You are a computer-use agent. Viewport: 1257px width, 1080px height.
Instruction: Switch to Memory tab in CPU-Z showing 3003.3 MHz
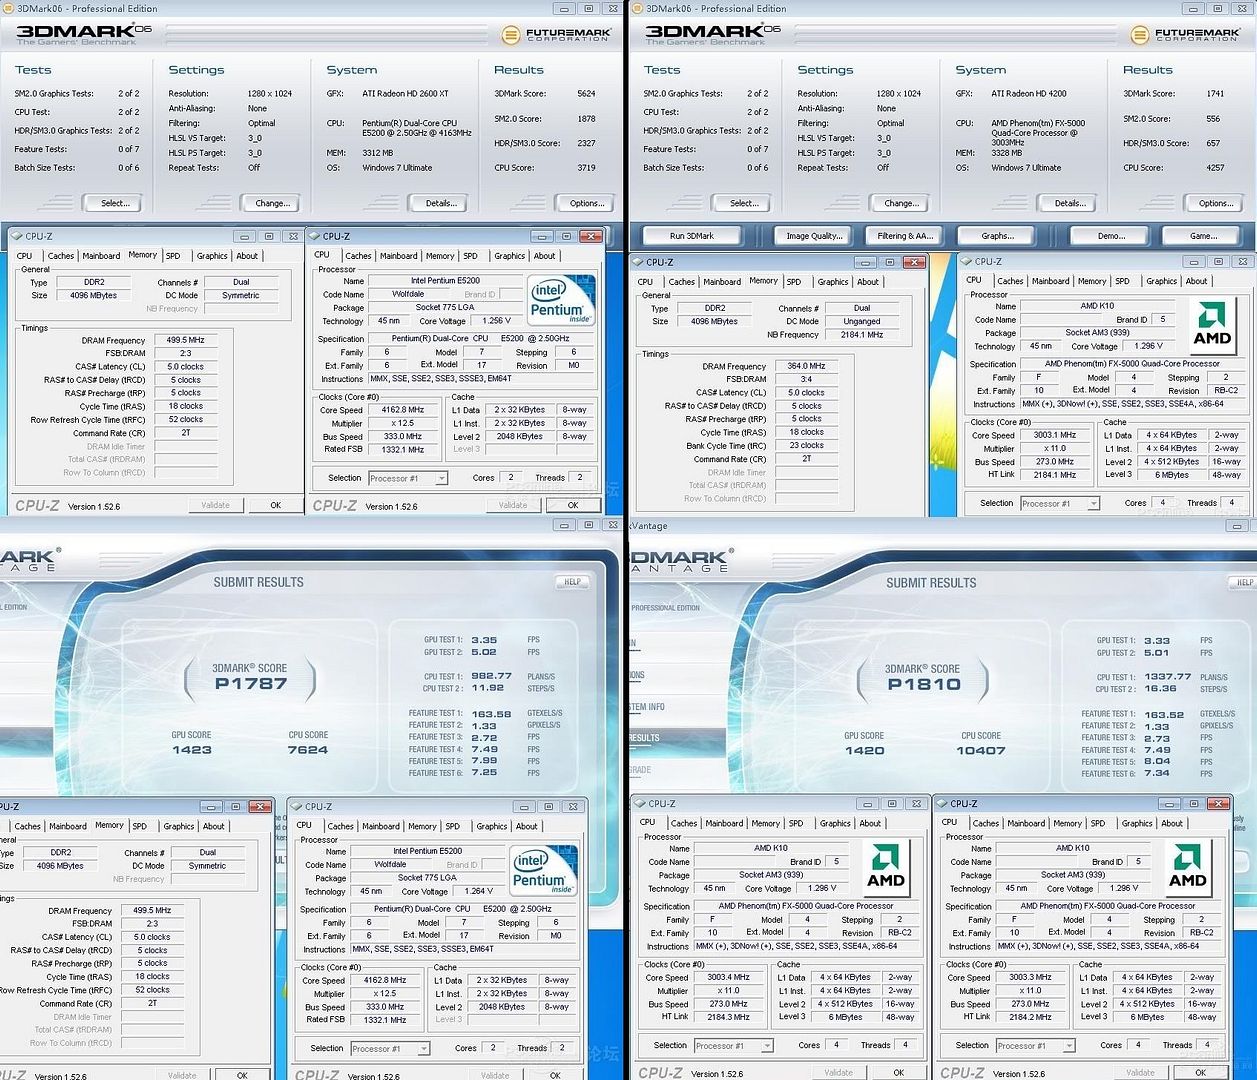tap(1067, 824)
